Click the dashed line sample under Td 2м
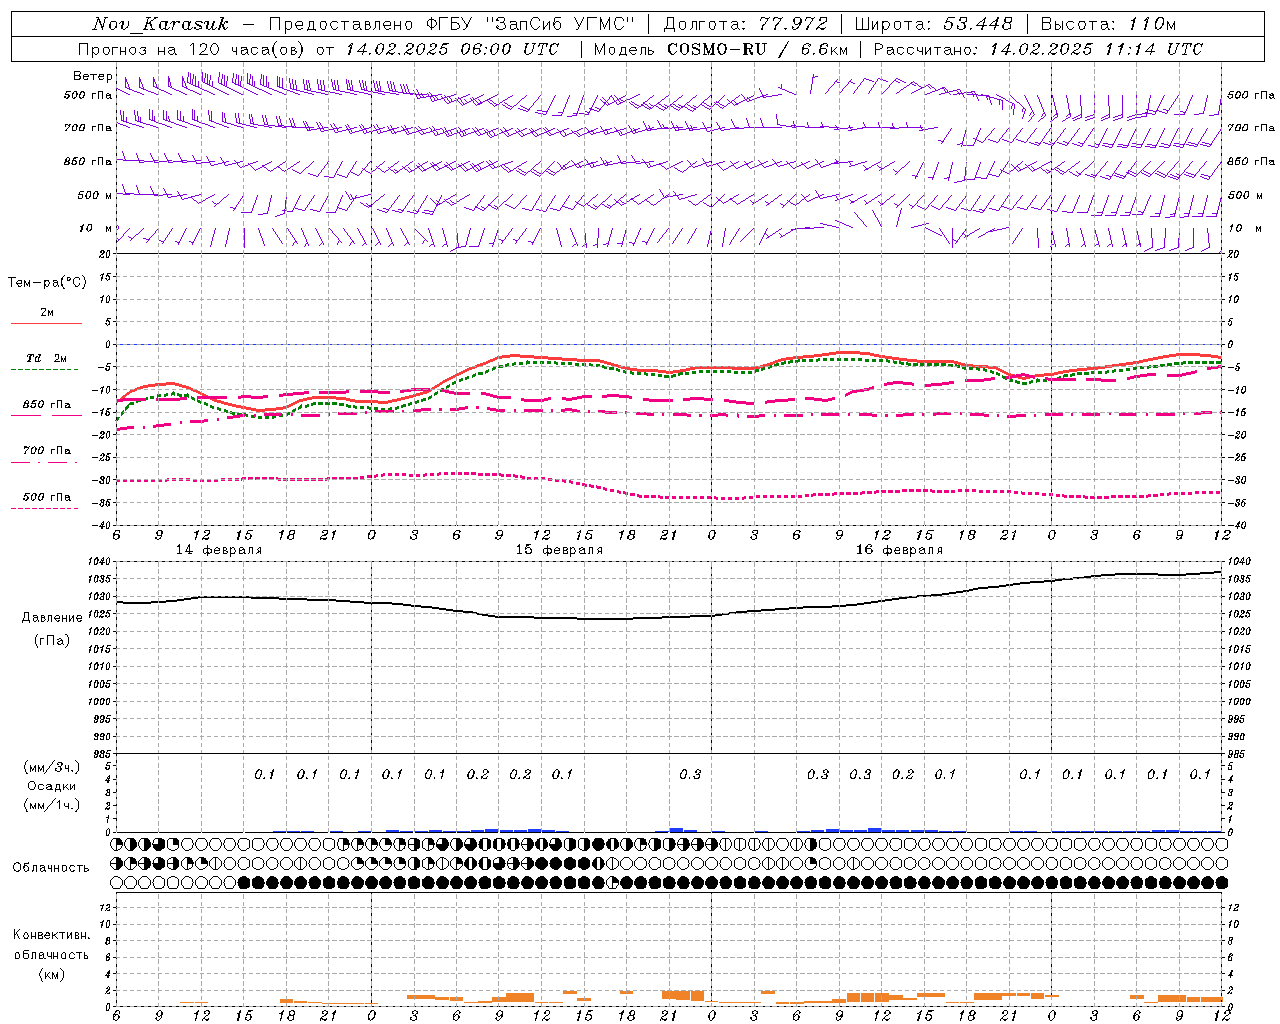Viewport: 1280px width, 1024px height. pyautogui.click(x=46, y=370)
